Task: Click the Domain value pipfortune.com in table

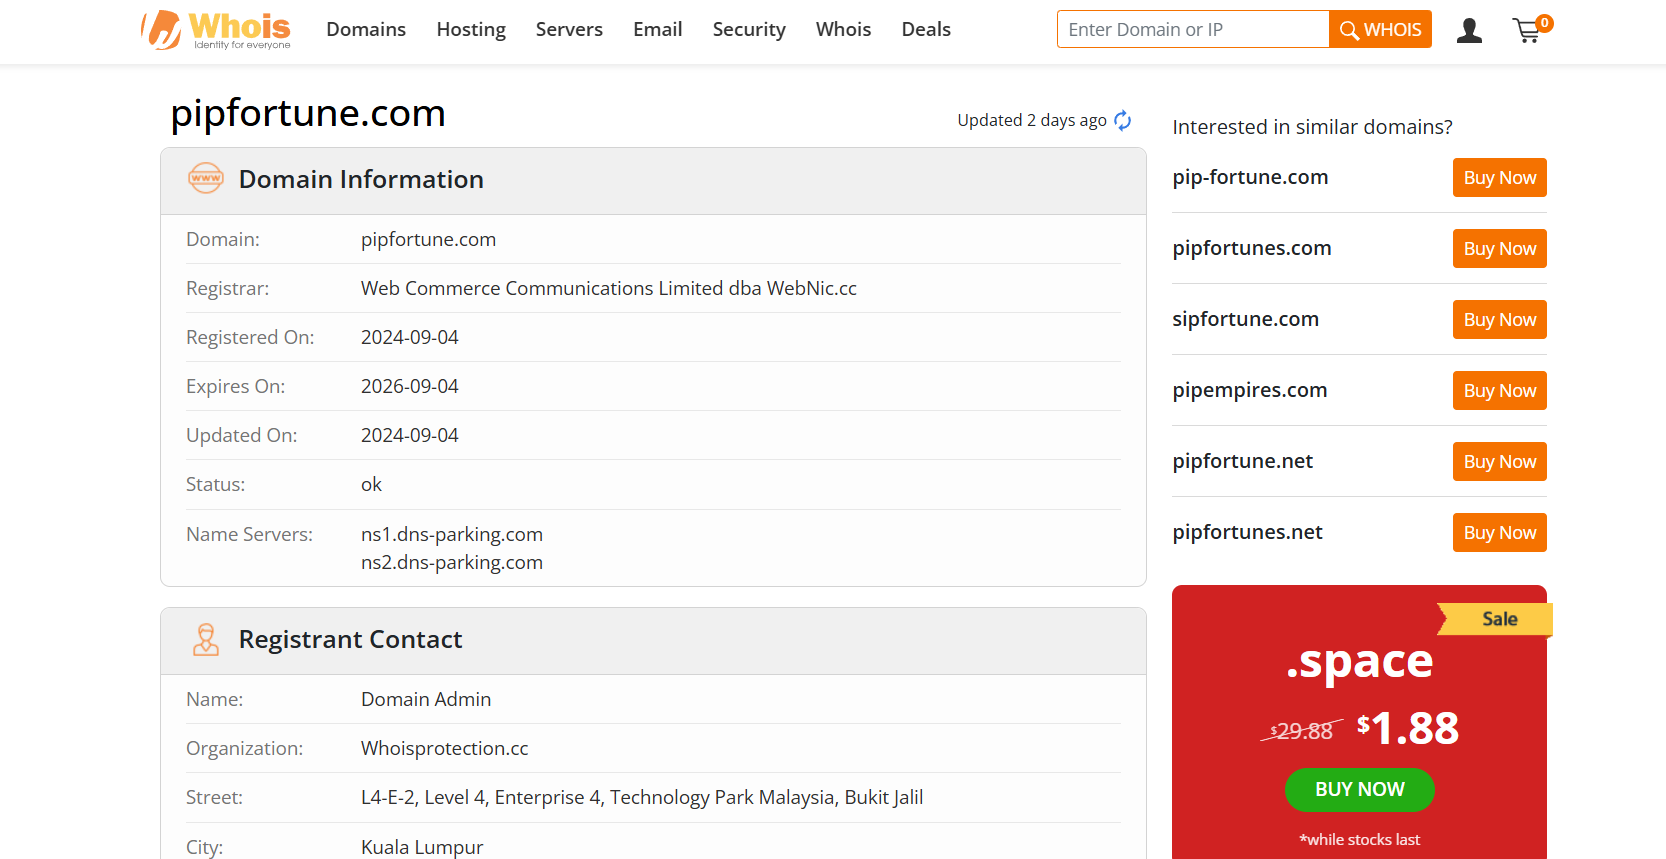Action: [x=429, y=239]
